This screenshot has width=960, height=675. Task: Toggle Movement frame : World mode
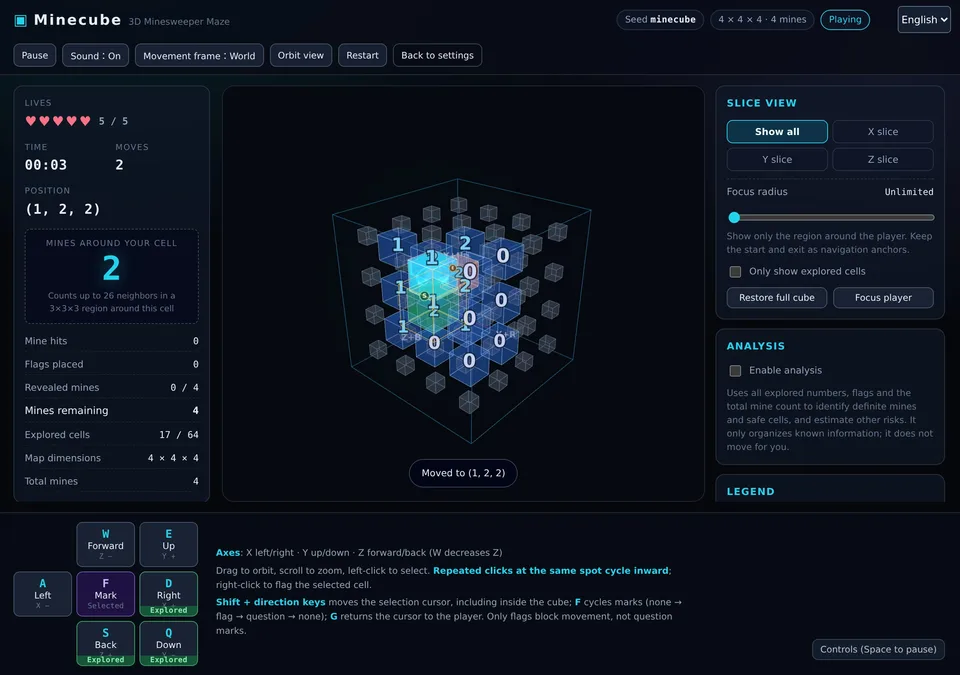199,55
